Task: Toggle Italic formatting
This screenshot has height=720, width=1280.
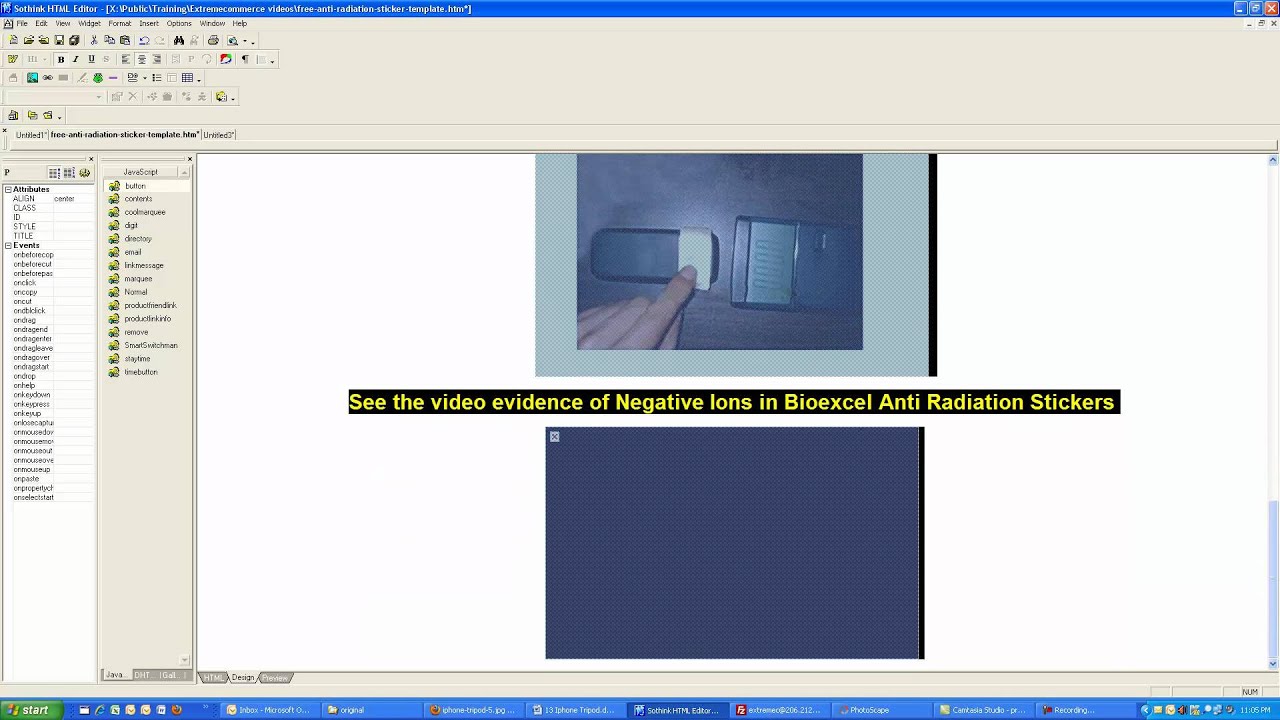Action: 75,59
